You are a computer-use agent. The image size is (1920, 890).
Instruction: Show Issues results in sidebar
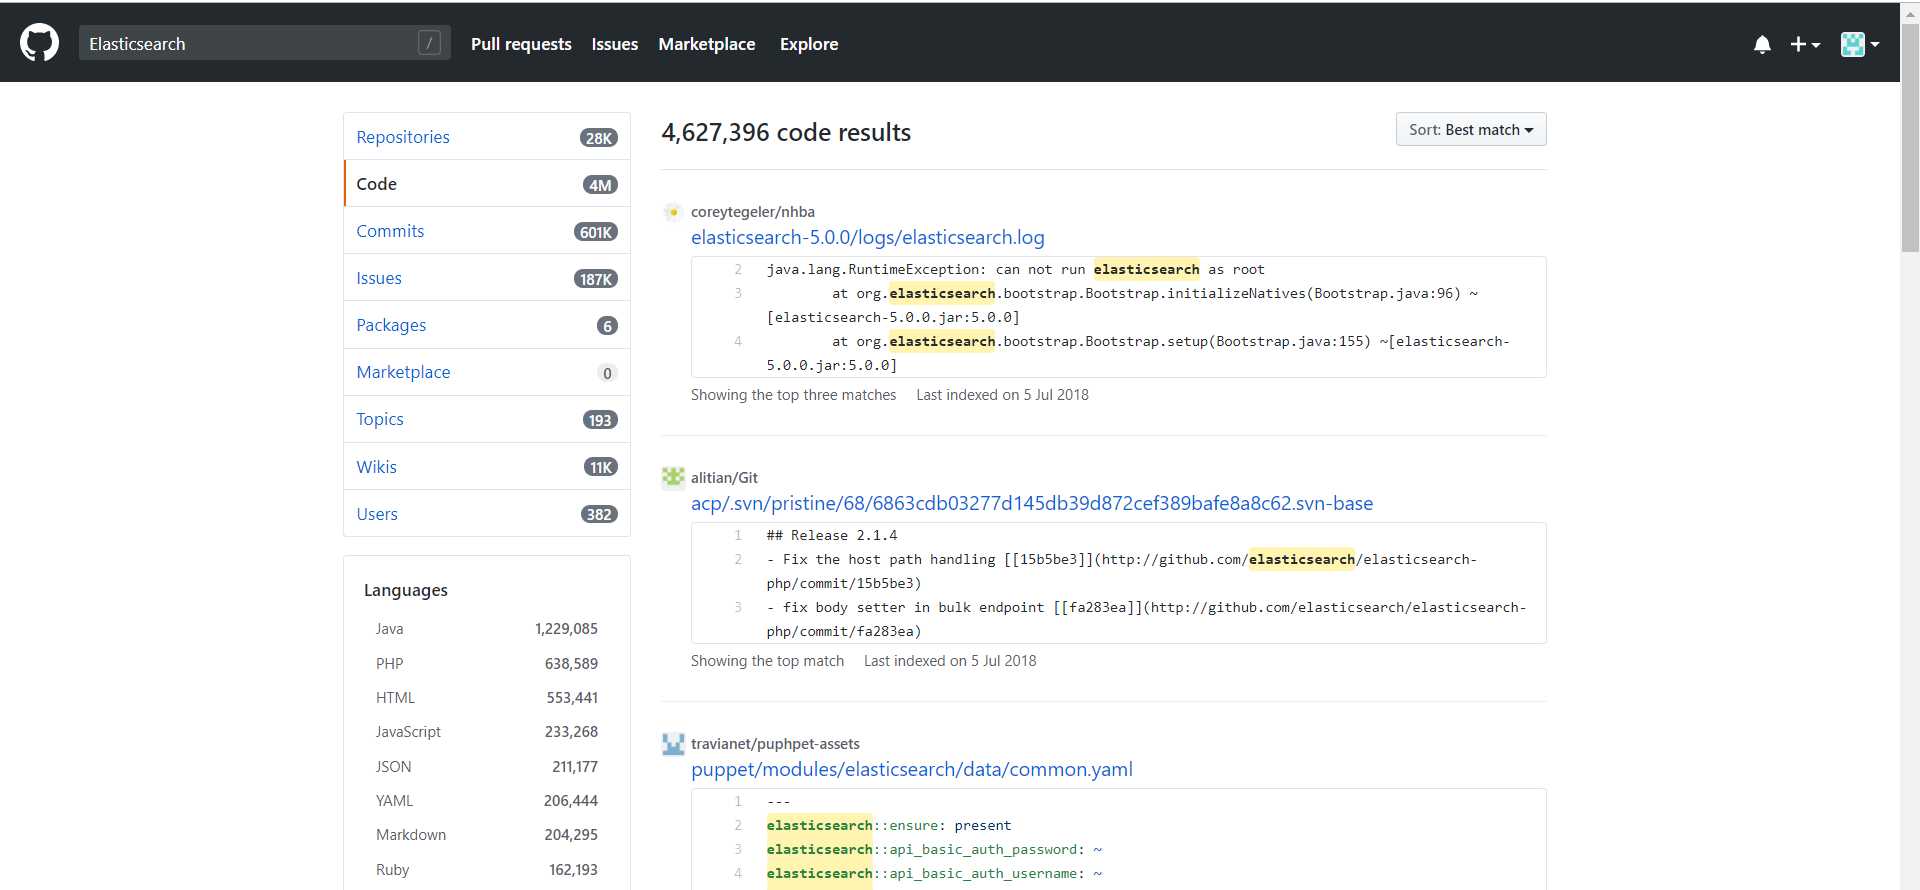coord(487,278)
